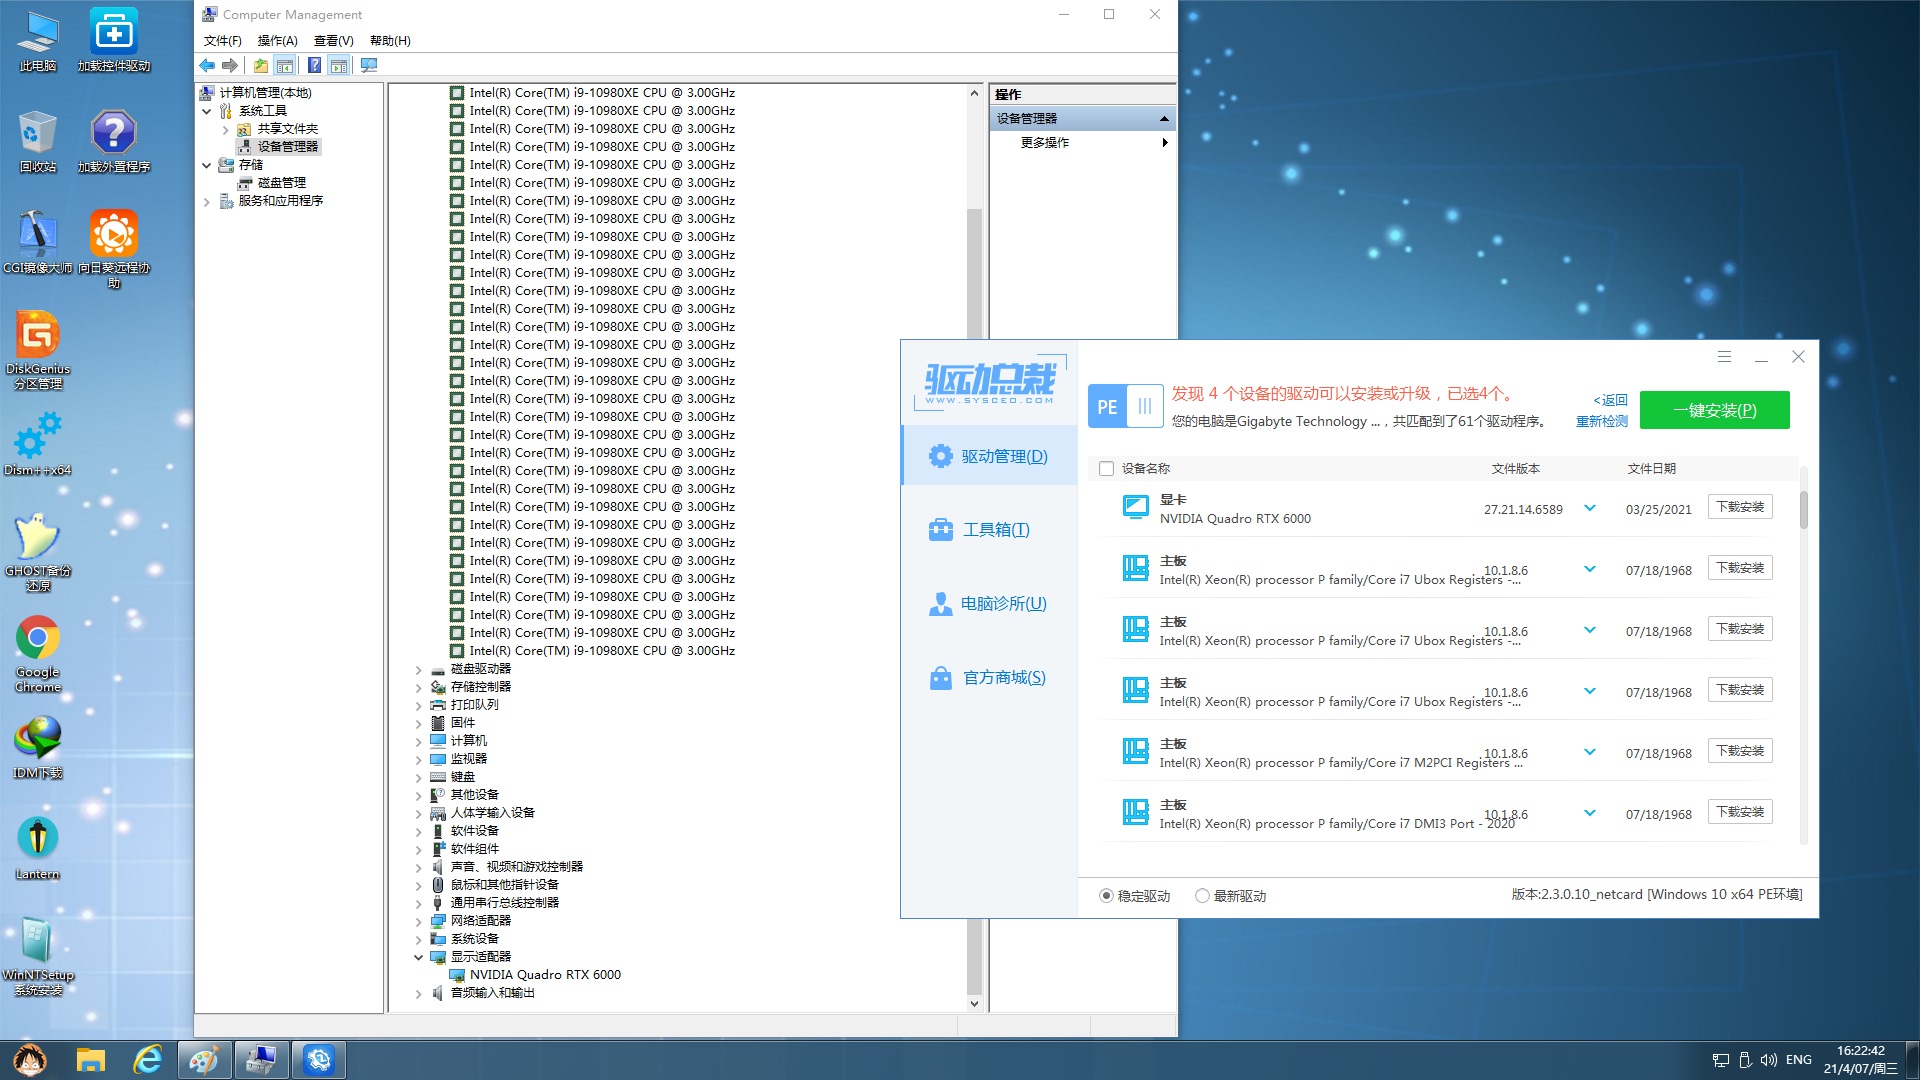
Task: Open IDM下载 desktop icon
Action: tap(38, 748)
